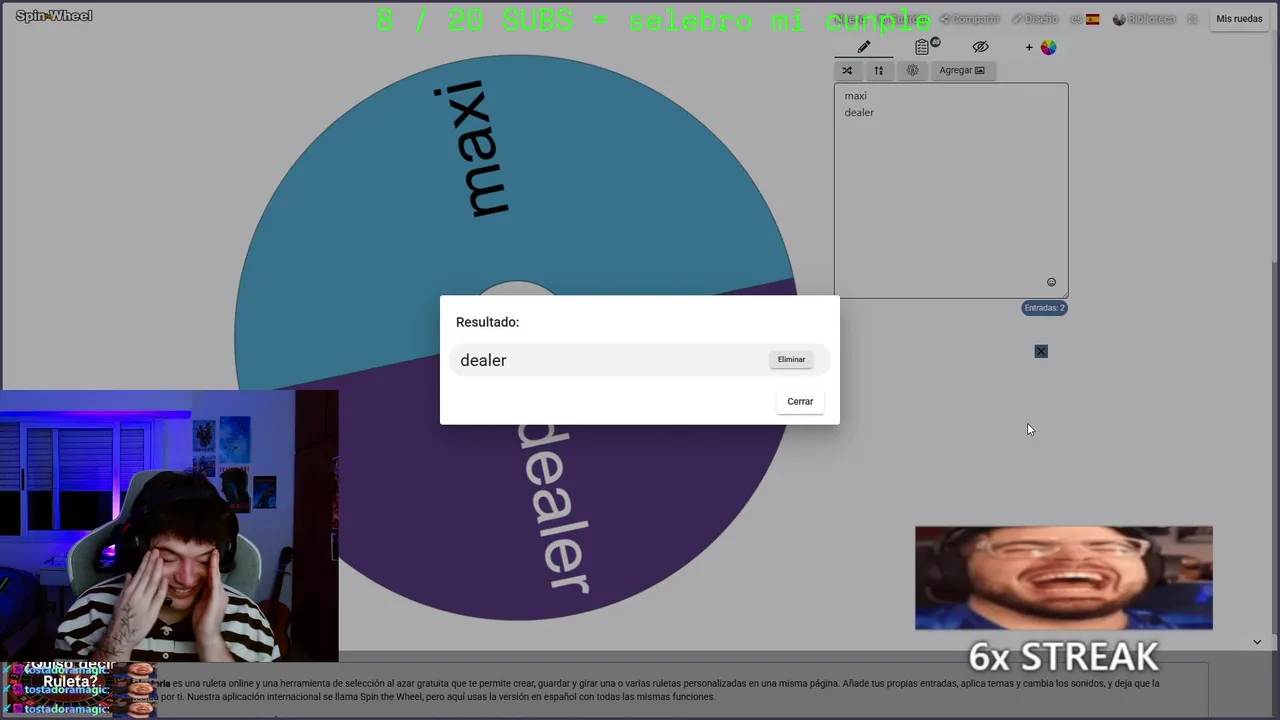Click the dealer entry in the list

pyautogui.click(x=859, y=112)
